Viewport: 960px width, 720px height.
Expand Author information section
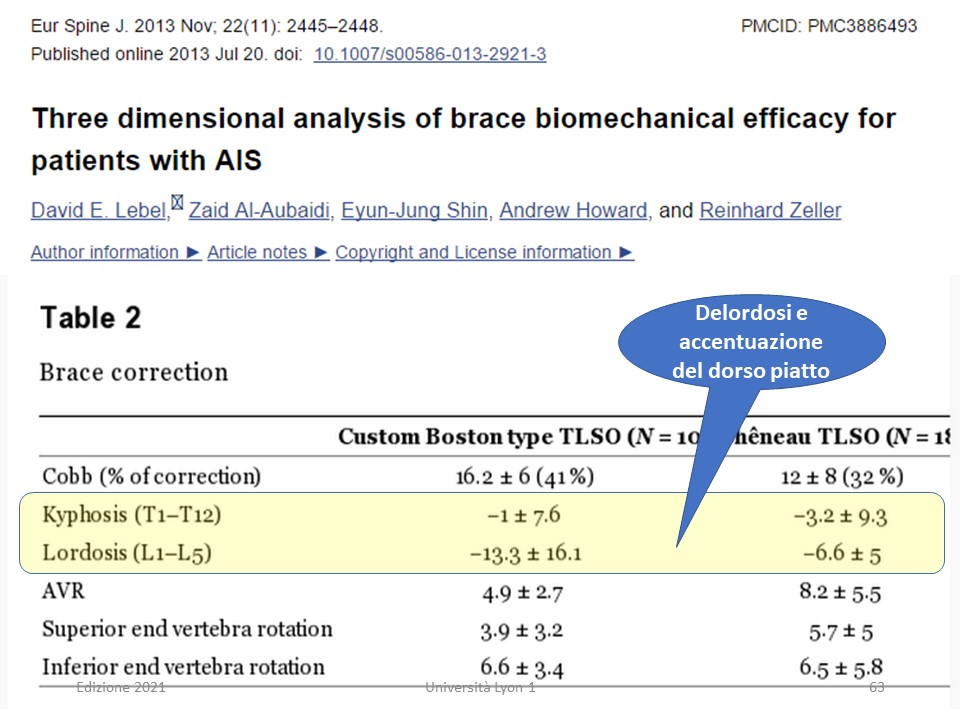116,252
